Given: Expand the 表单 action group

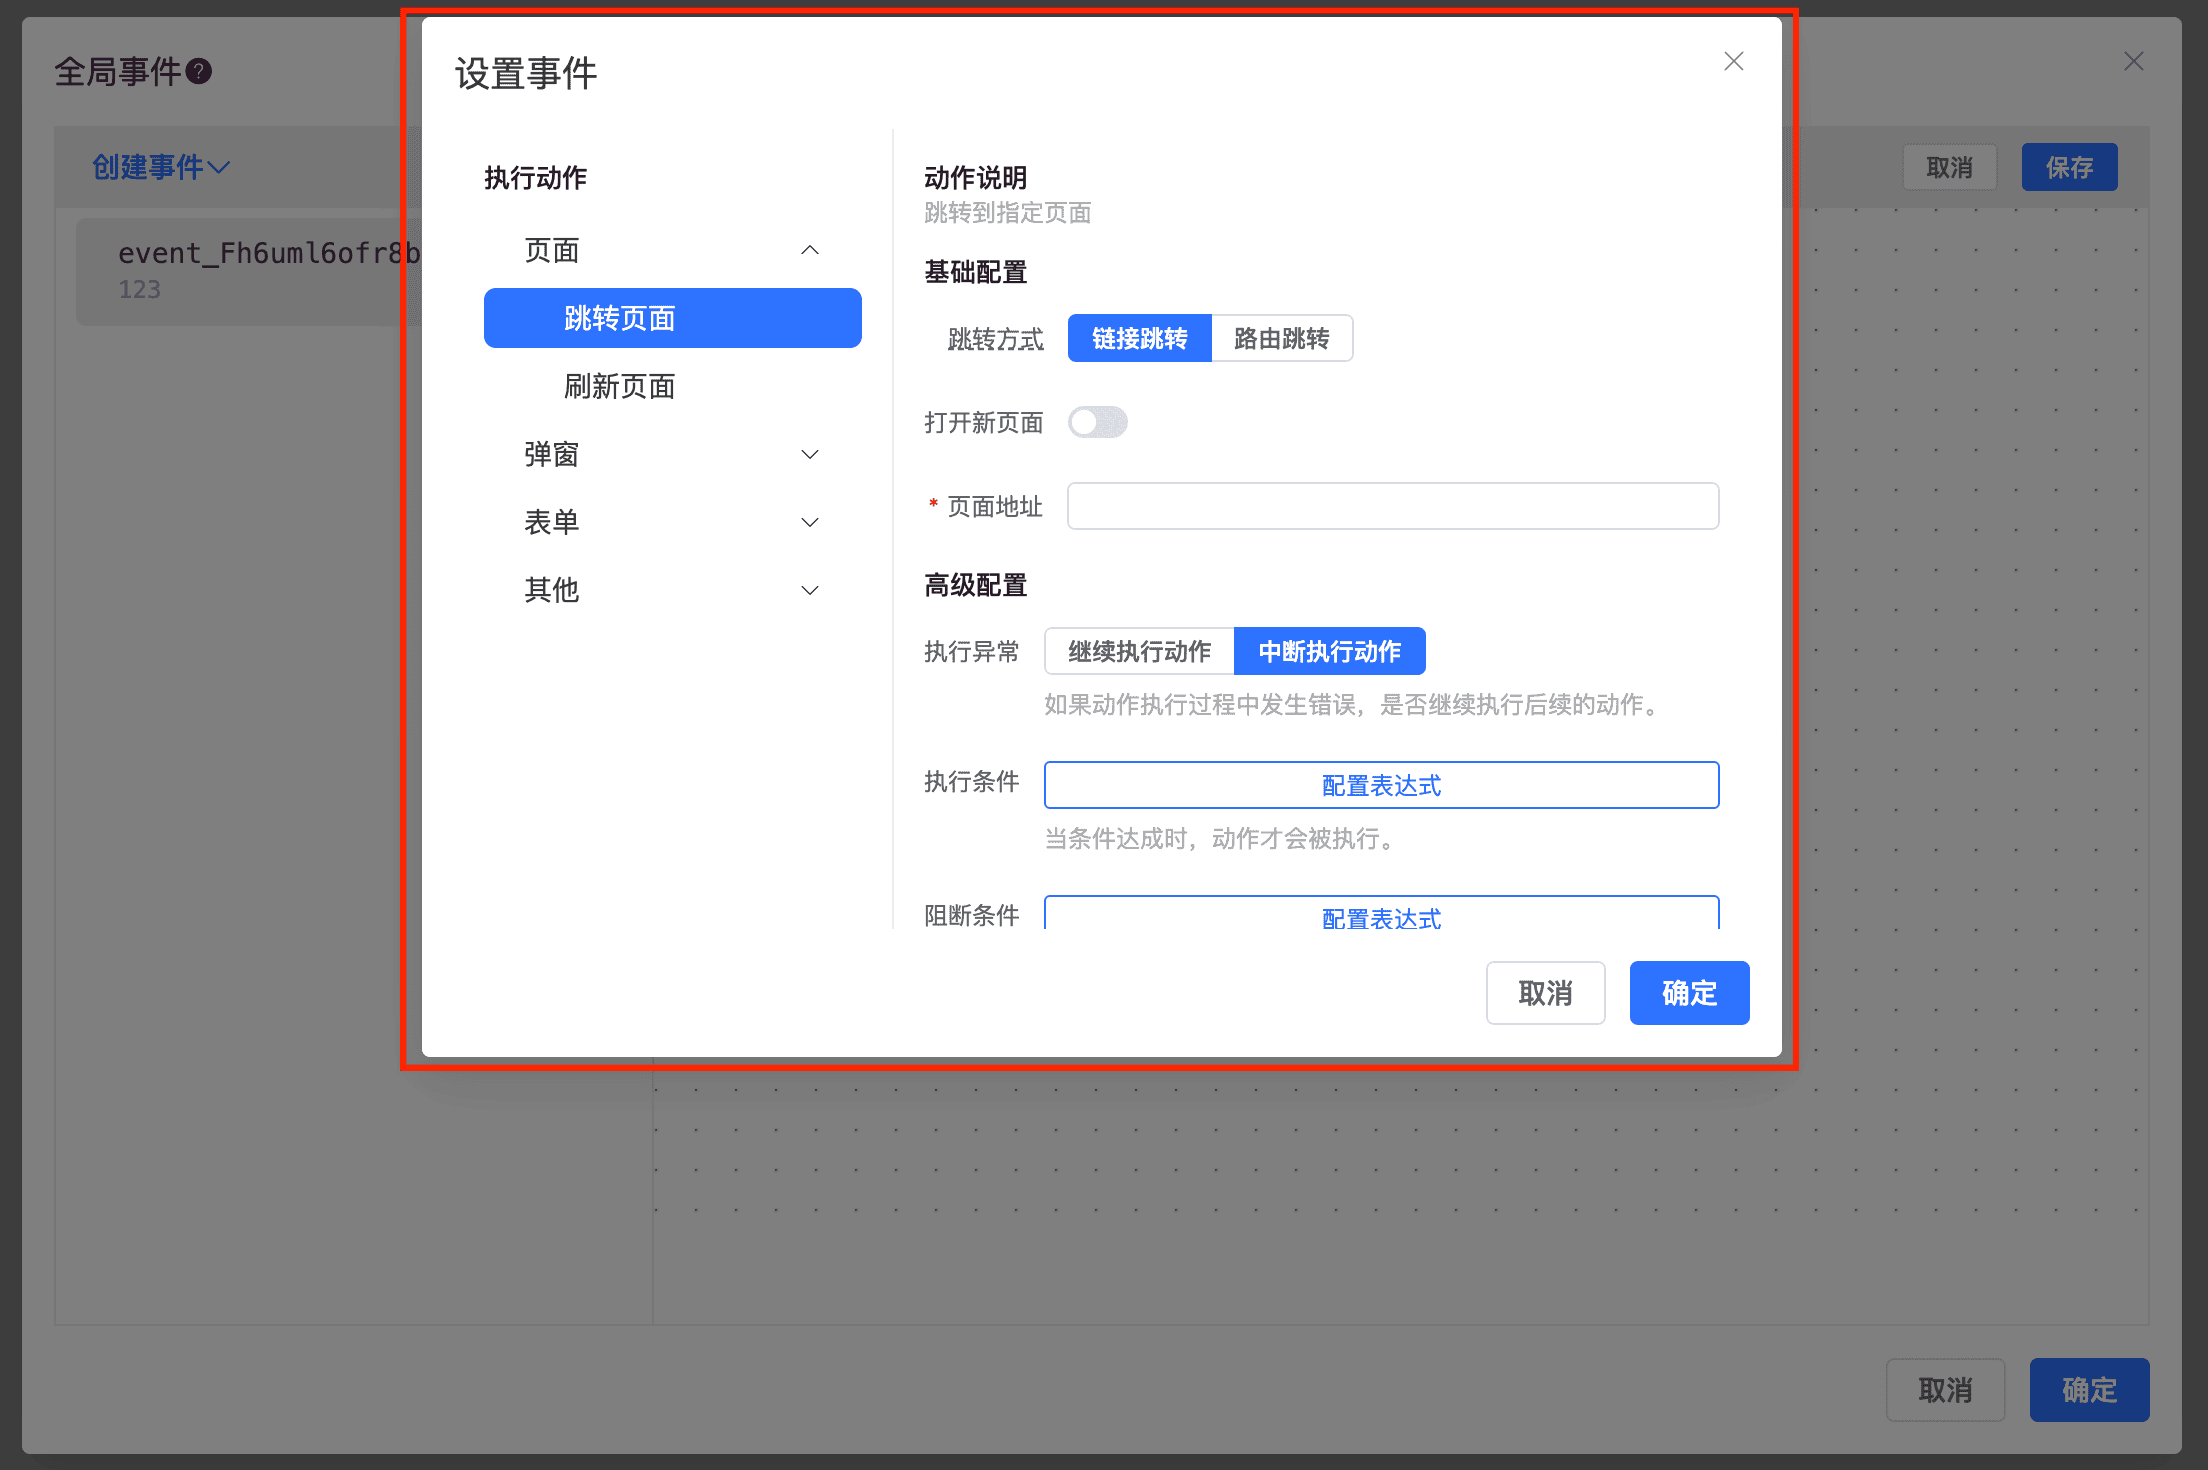Looking at the screenshot, I should point(809,522).
